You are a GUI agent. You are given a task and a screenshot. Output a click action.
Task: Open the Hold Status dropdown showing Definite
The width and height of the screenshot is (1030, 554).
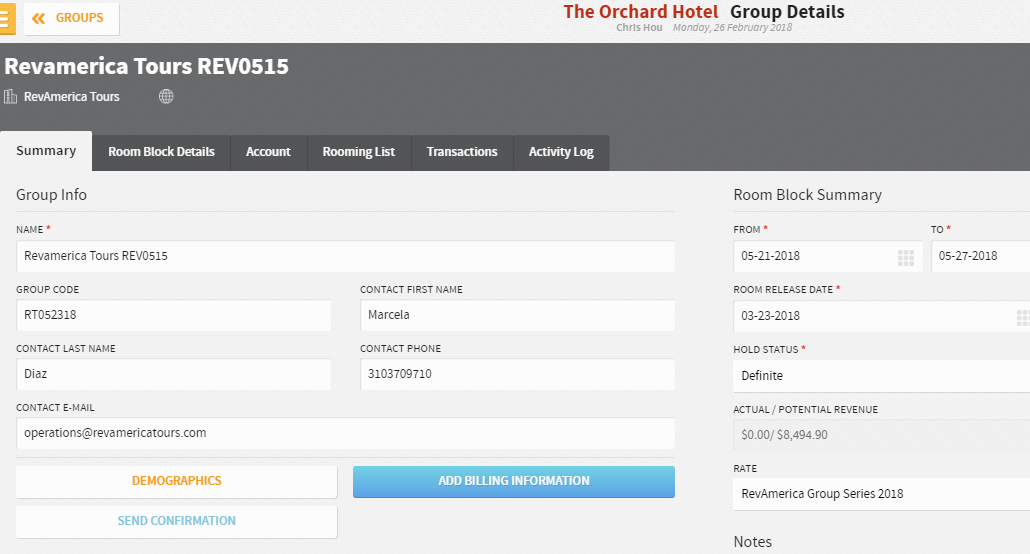(882, 376)
